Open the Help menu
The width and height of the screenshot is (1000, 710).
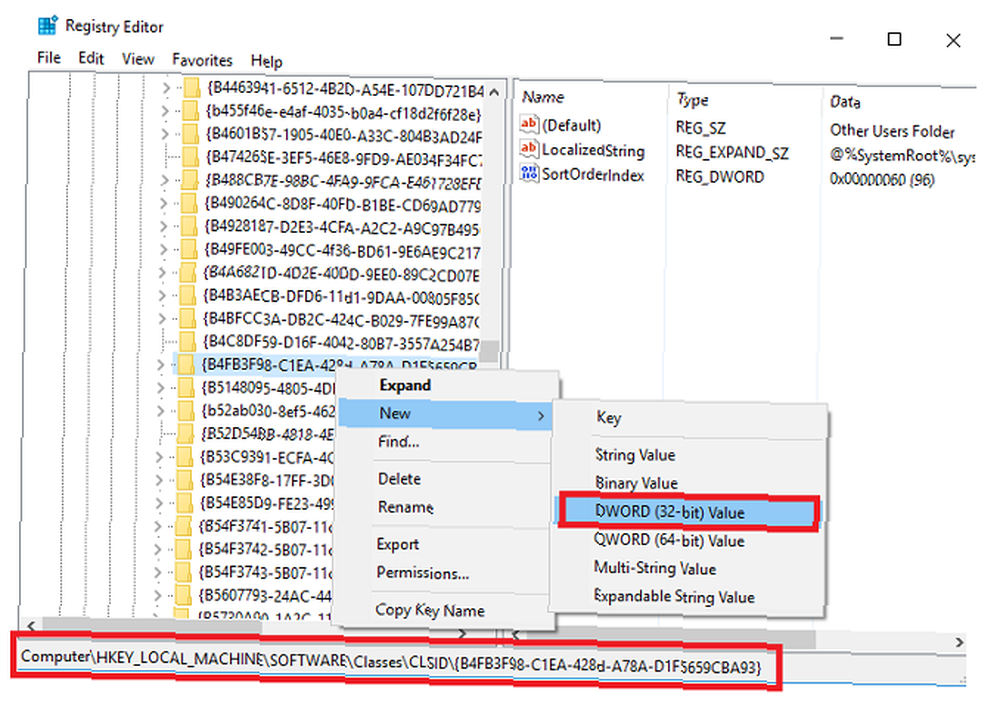[x=267, y=61]
